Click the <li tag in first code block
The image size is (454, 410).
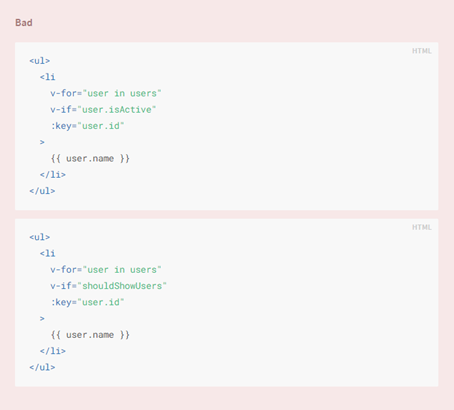pos(47,77)
